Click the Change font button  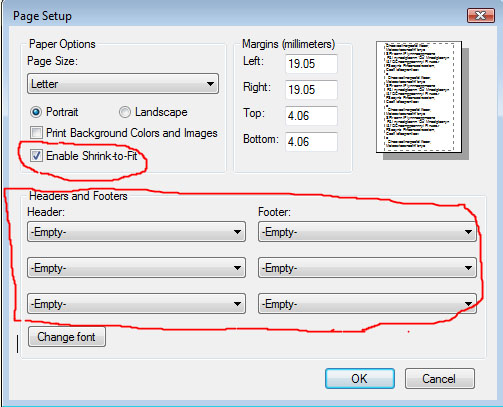(67, 337)
